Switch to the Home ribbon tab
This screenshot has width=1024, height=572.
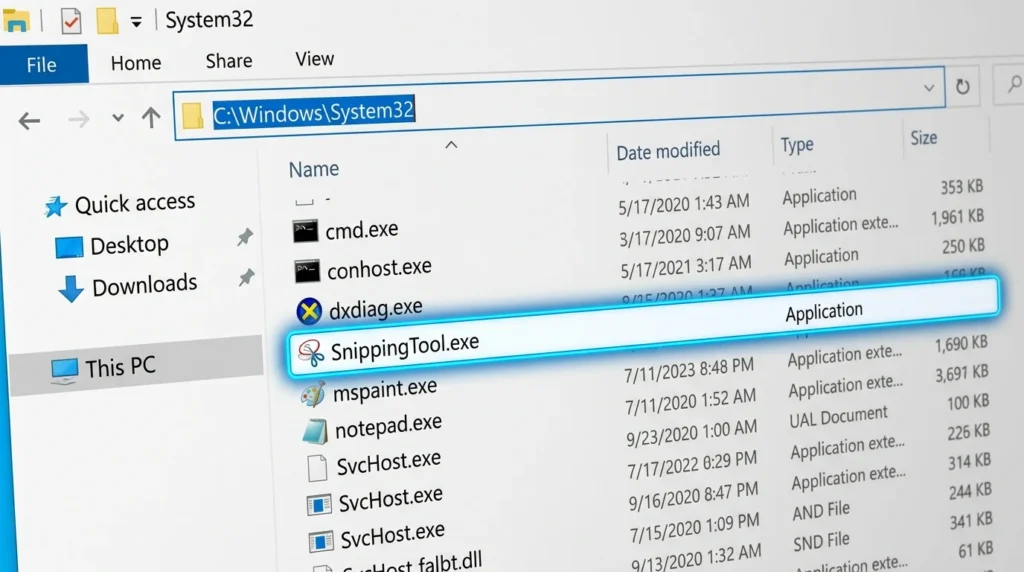coord(136,63)
